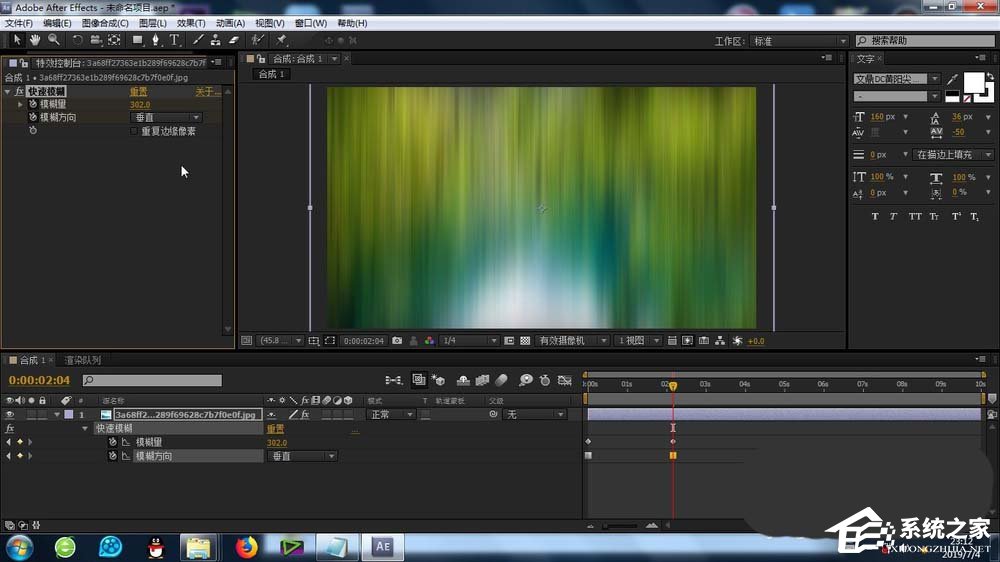Open the 效果(T) menu
Image resolution: width=1000 pixels, height=562 pixels.
click(x=191, y=23)
